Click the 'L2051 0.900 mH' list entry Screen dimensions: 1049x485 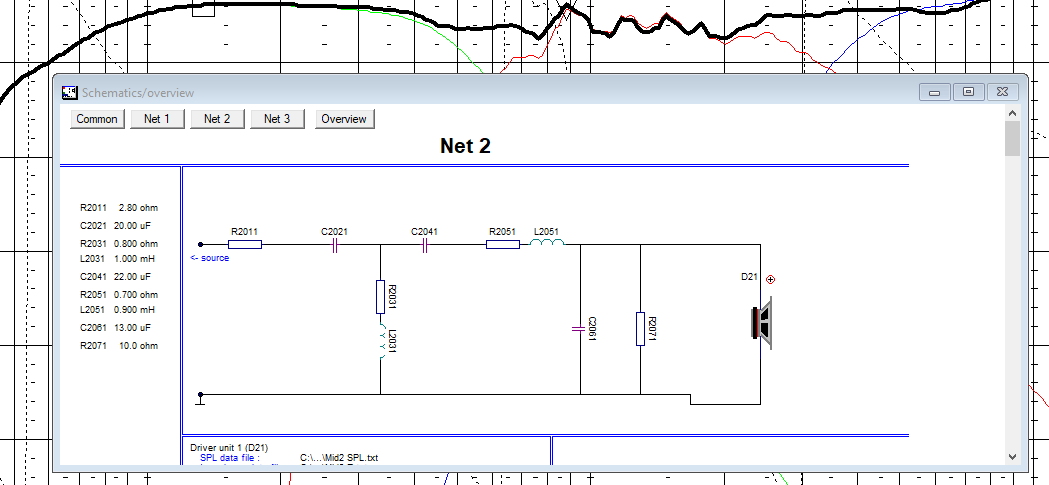[x=118, y=310]
